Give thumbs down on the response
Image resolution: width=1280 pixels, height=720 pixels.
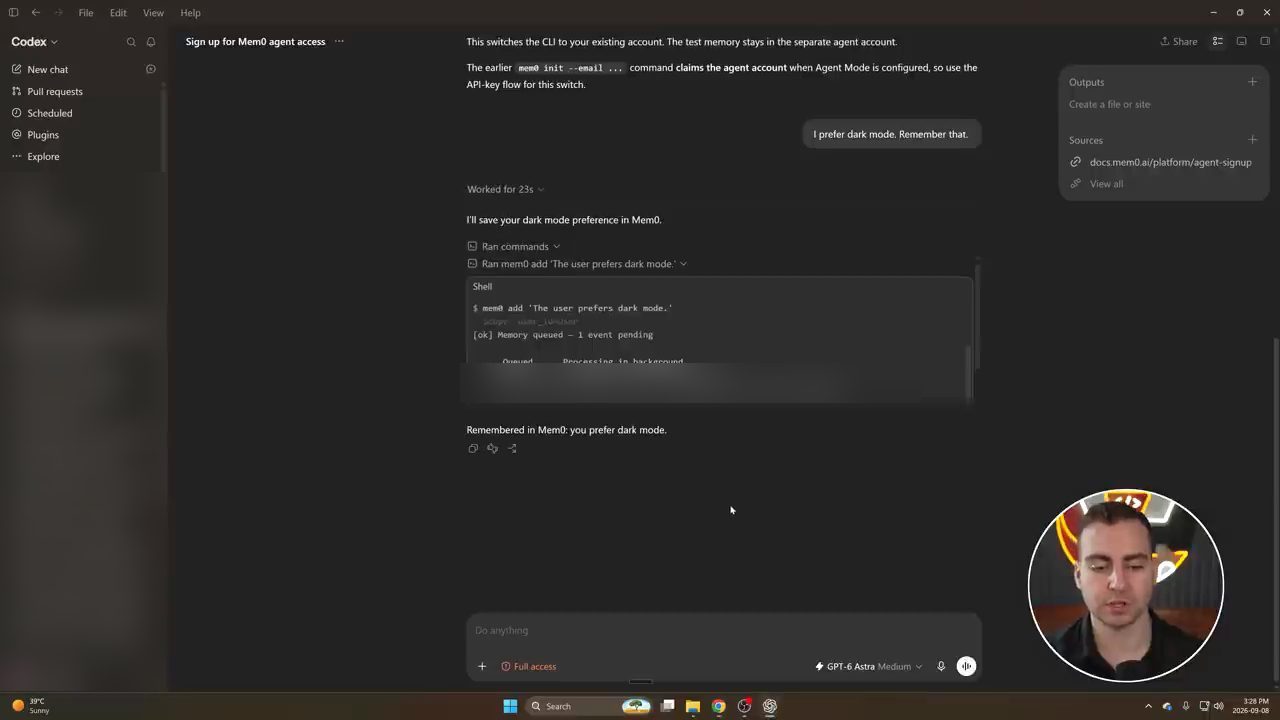click(x=492, y=448)
